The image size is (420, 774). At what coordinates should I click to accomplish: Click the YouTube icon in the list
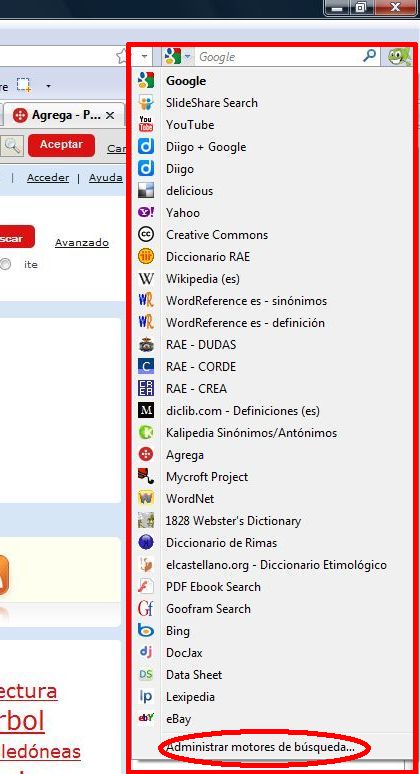(146, 124)
